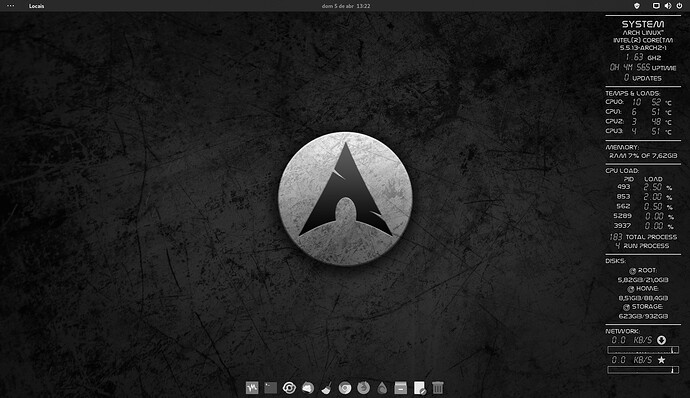The image size is (690, 398).
Task: Click the upload star icon under Network
Action: click(x=661, y=360)
